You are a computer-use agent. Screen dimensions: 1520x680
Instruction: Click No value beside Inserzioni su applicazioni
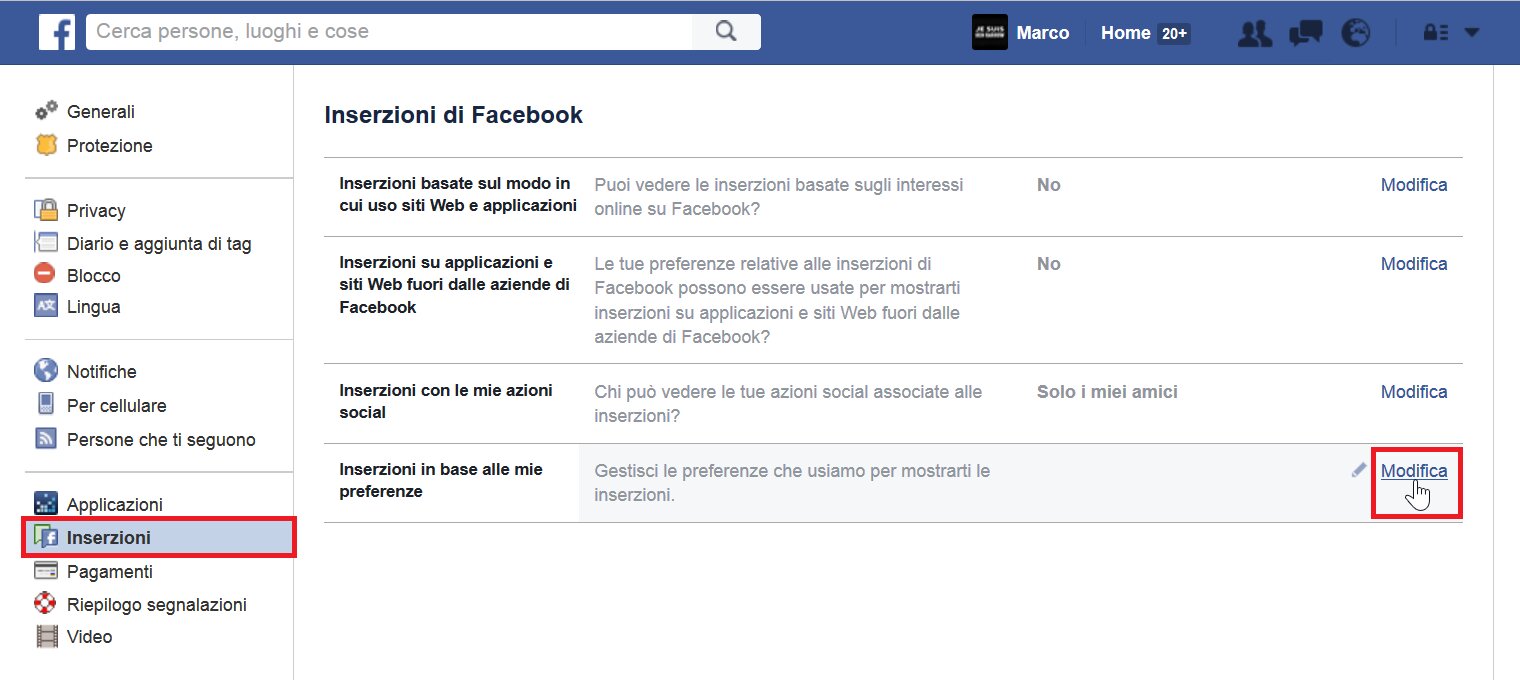(1048, 264)
